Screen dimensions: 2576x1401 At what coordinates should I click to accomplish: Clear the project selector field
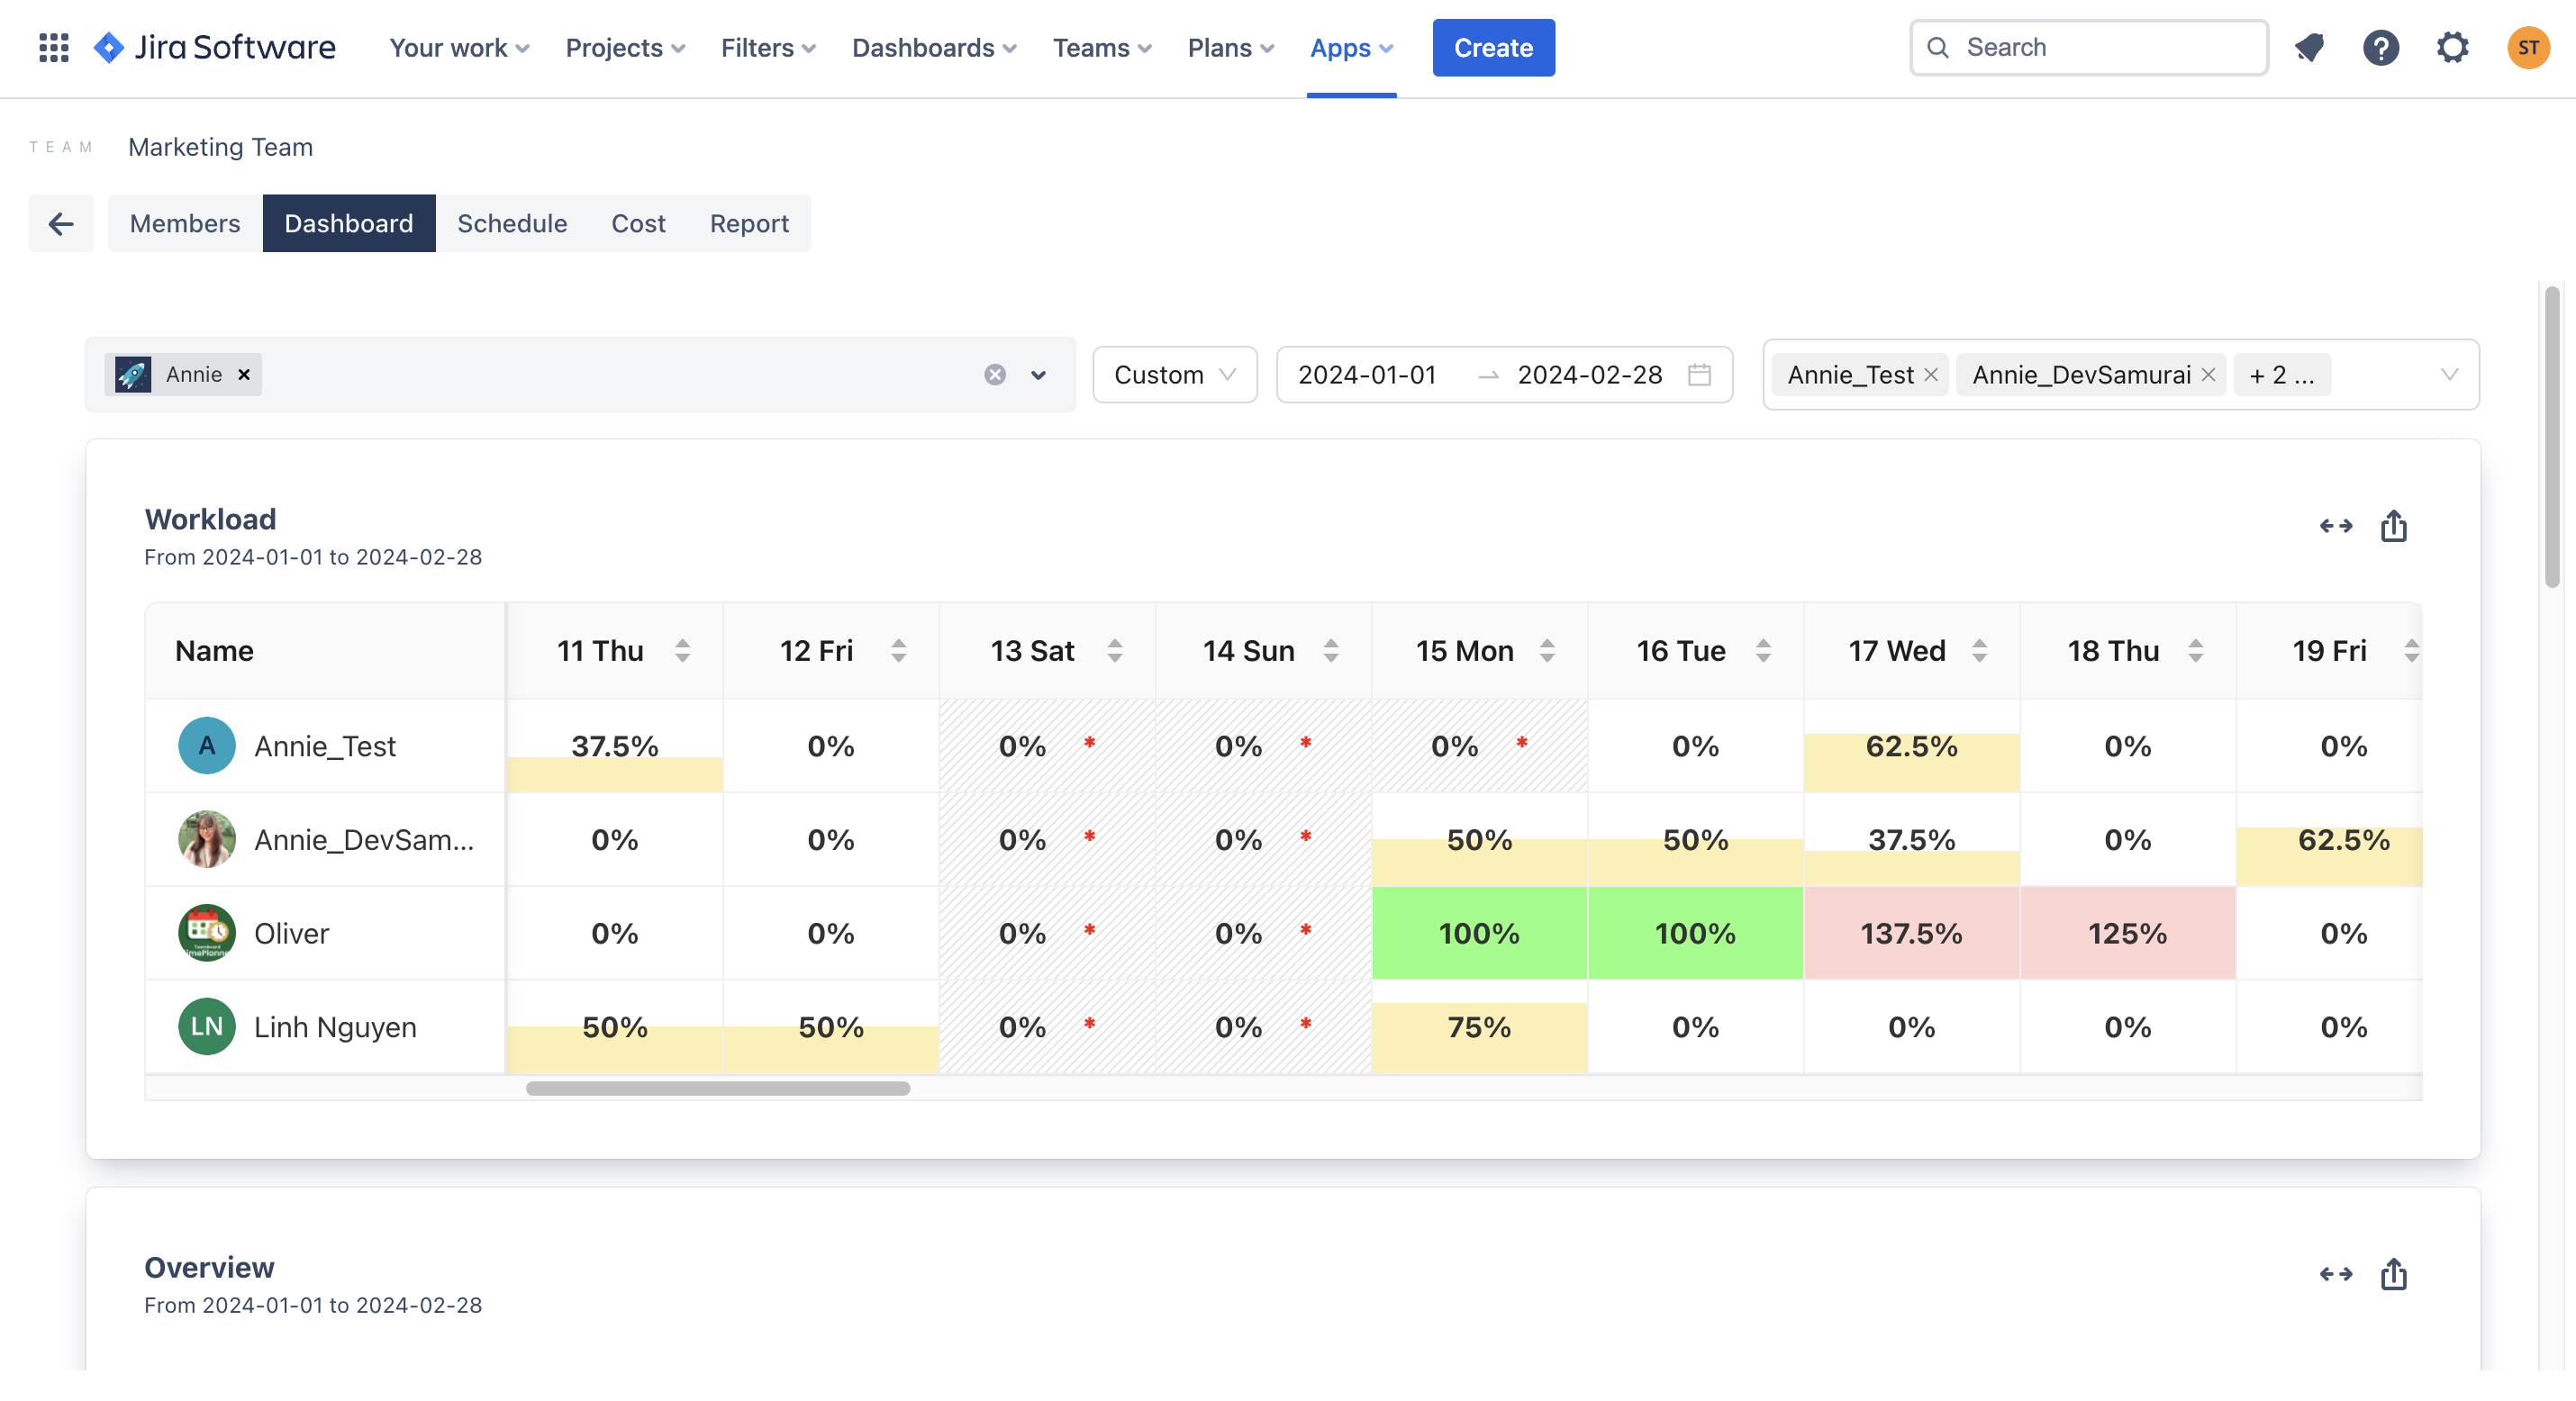pos(995,374)
